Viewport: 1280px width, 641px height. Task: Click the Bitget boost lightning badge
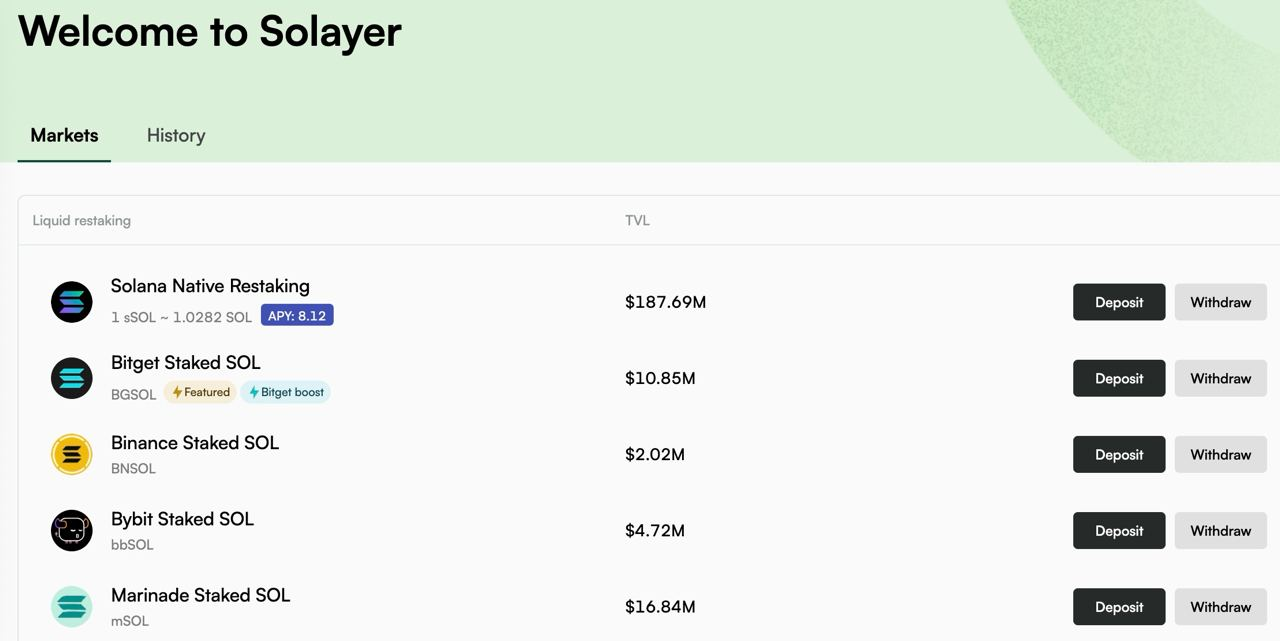(x=286, y=392)
